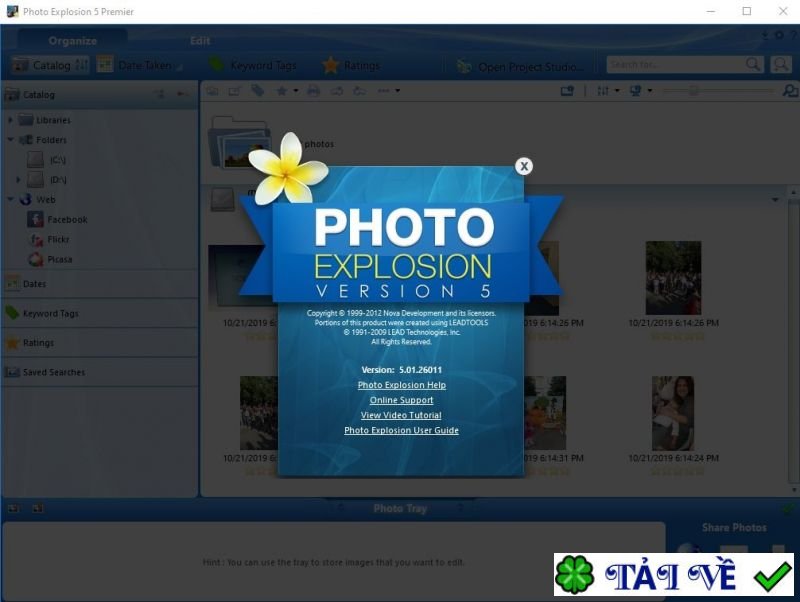Select Flickr icon in Web tree
This screenshot has height=602, width=800.
[36, 239]
